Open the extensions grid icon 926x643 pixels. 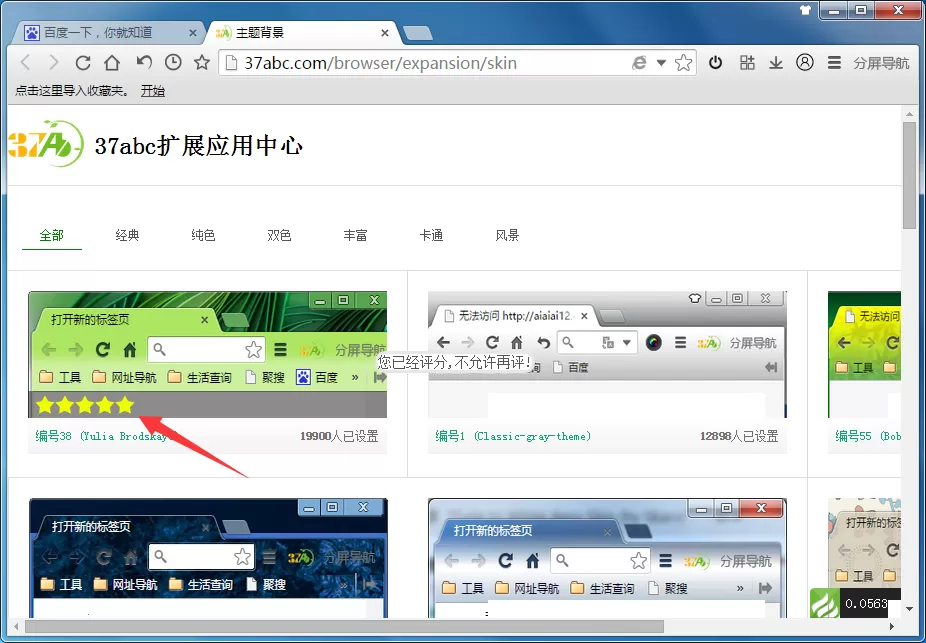point(747,62)
